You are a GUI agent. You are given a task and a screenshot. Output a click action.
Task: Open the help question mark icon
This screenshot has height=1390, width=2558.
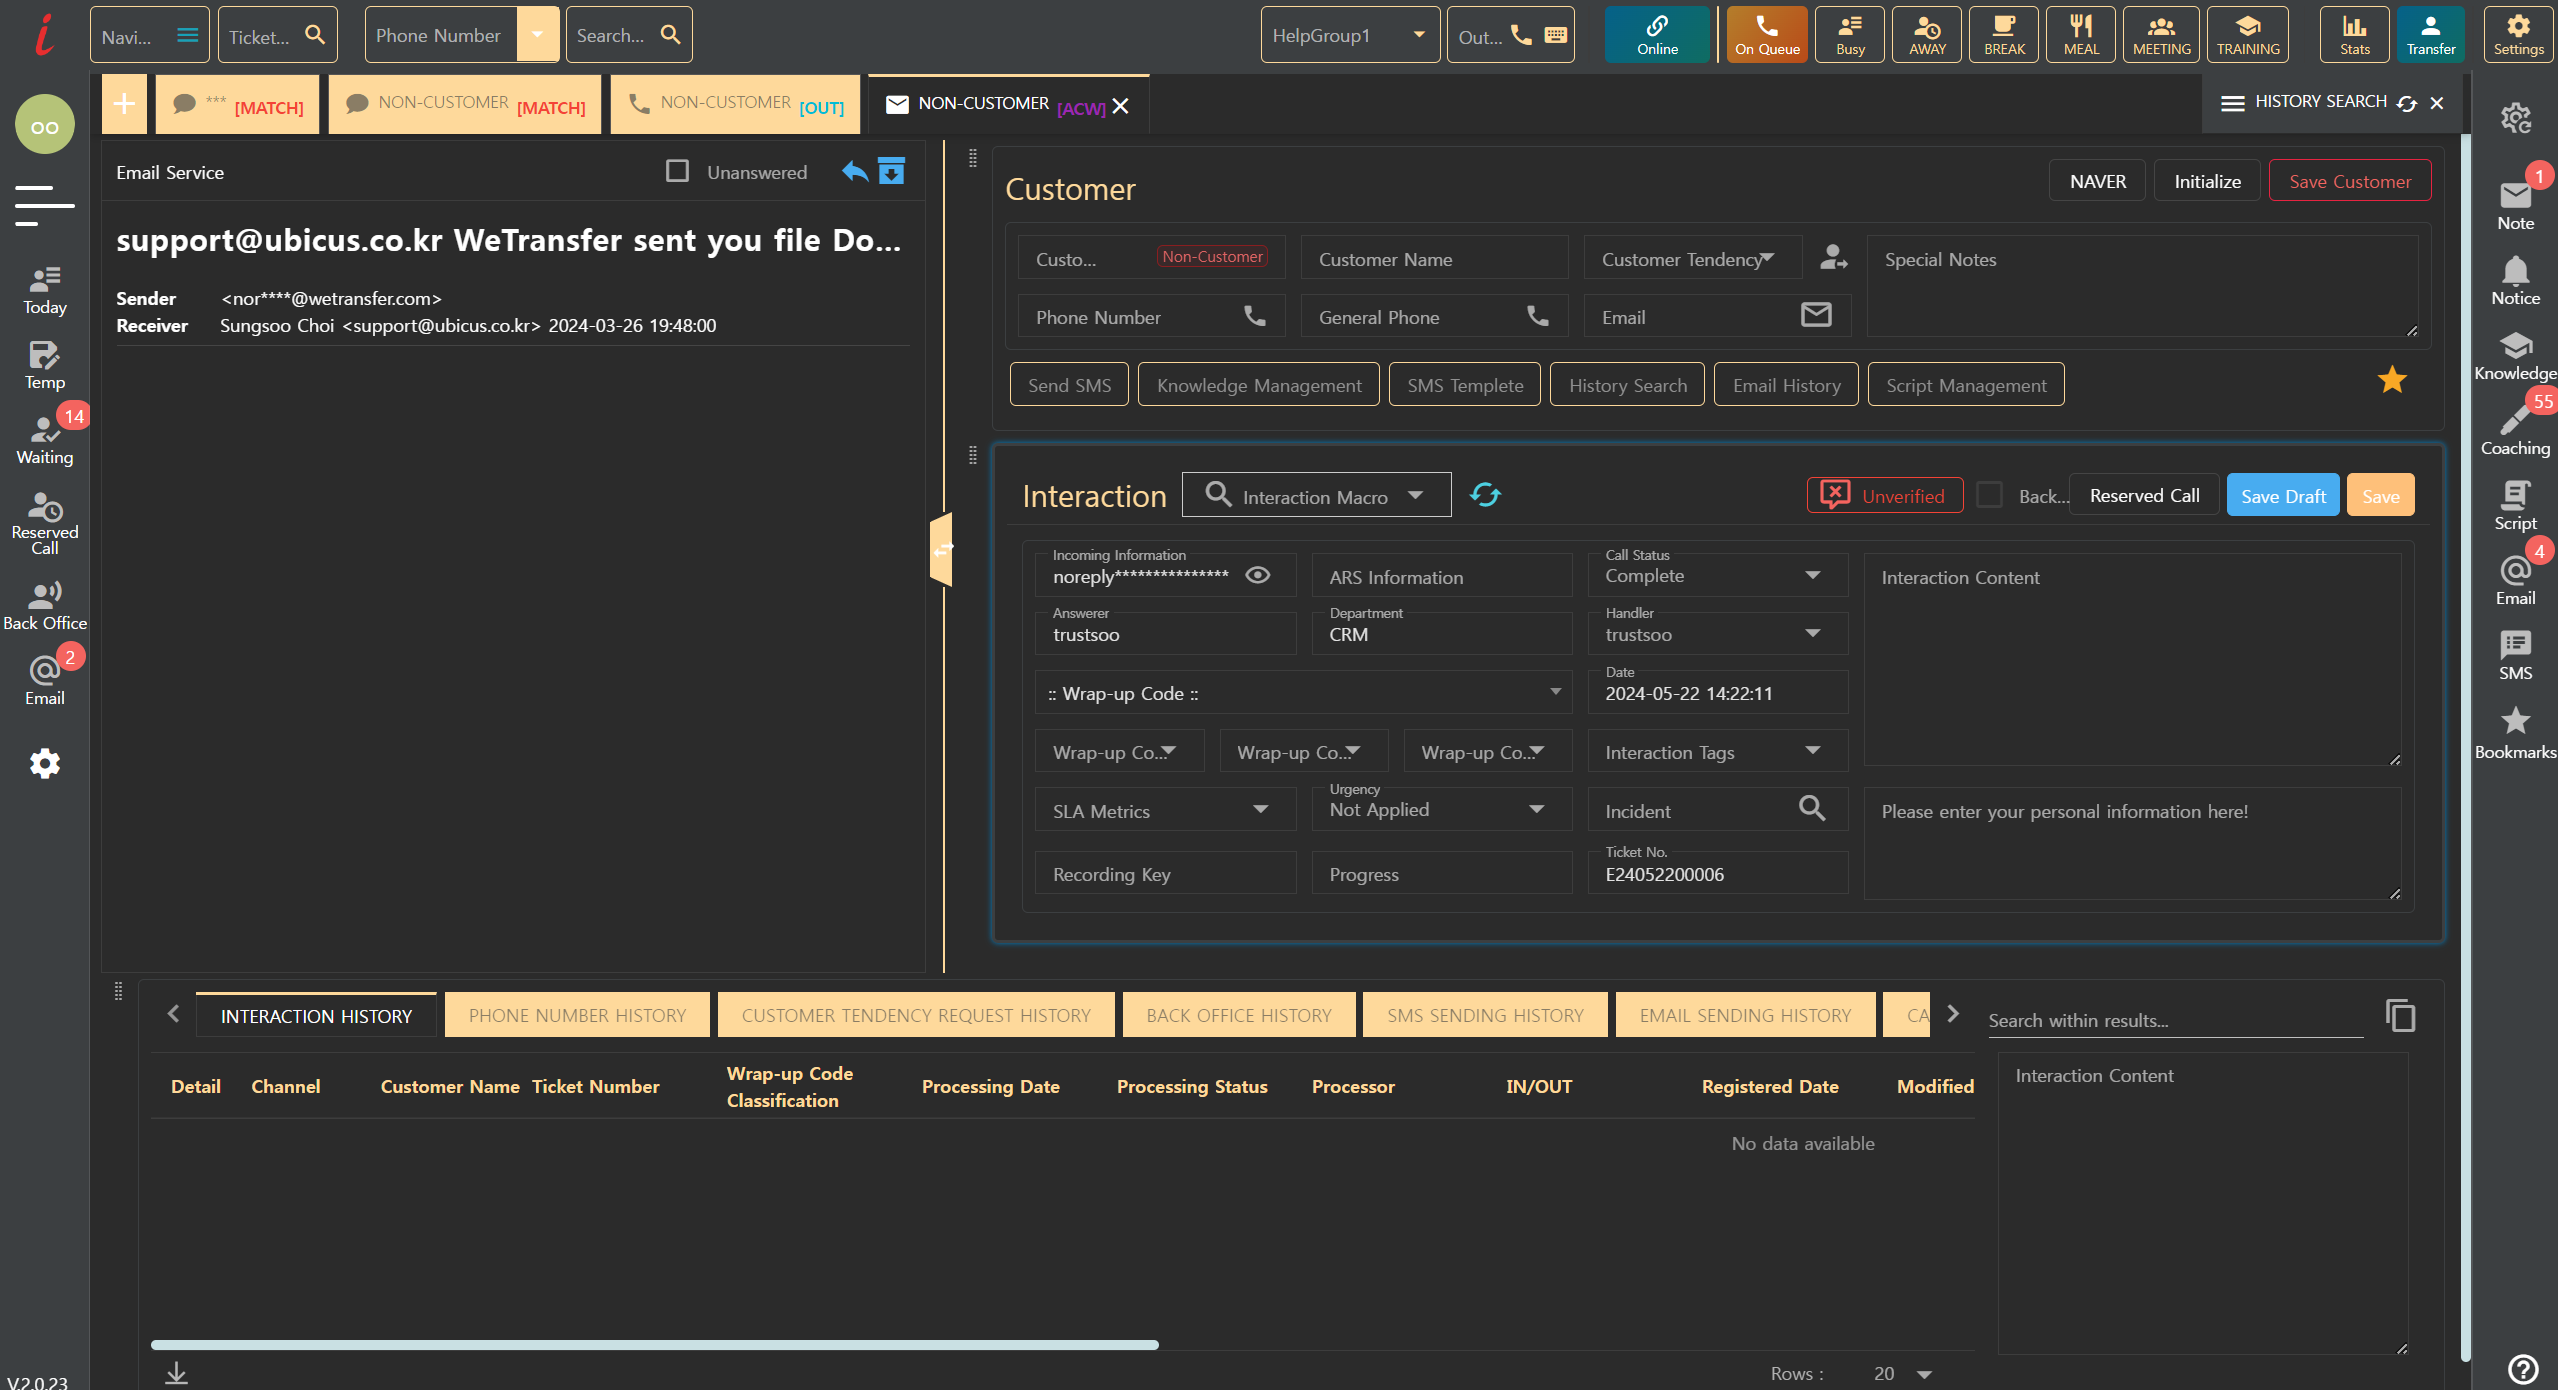2522,1369
